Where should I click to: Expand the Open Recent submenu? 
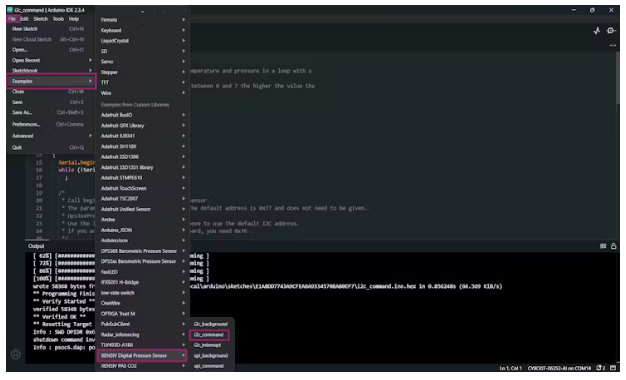[x=51, y=60]
